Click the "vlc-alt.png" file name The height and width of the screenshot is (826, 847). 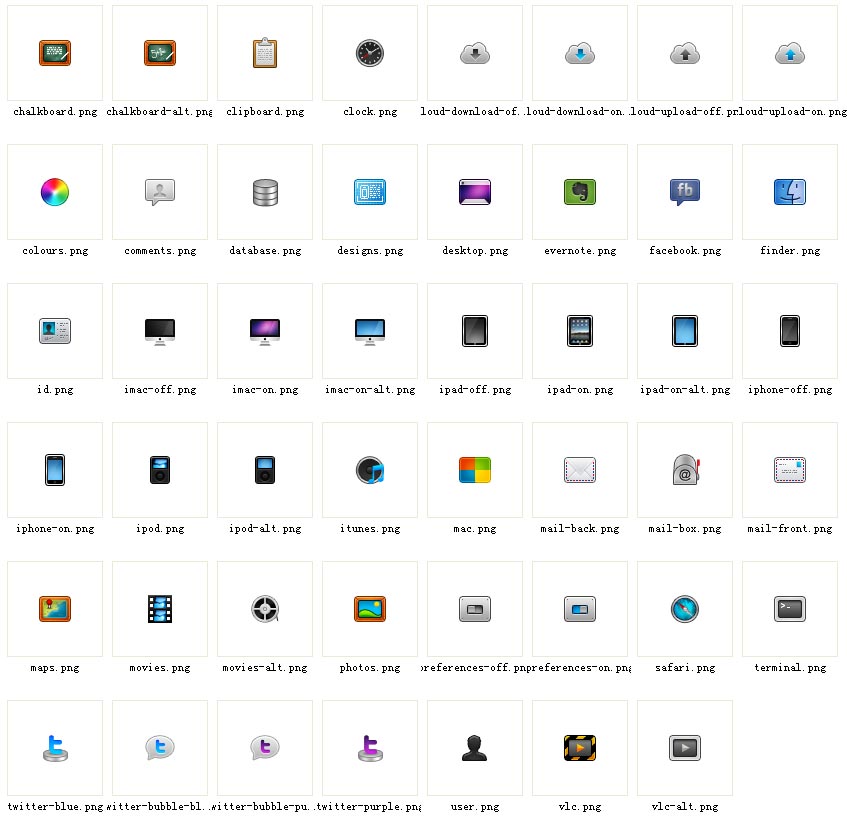685,807
